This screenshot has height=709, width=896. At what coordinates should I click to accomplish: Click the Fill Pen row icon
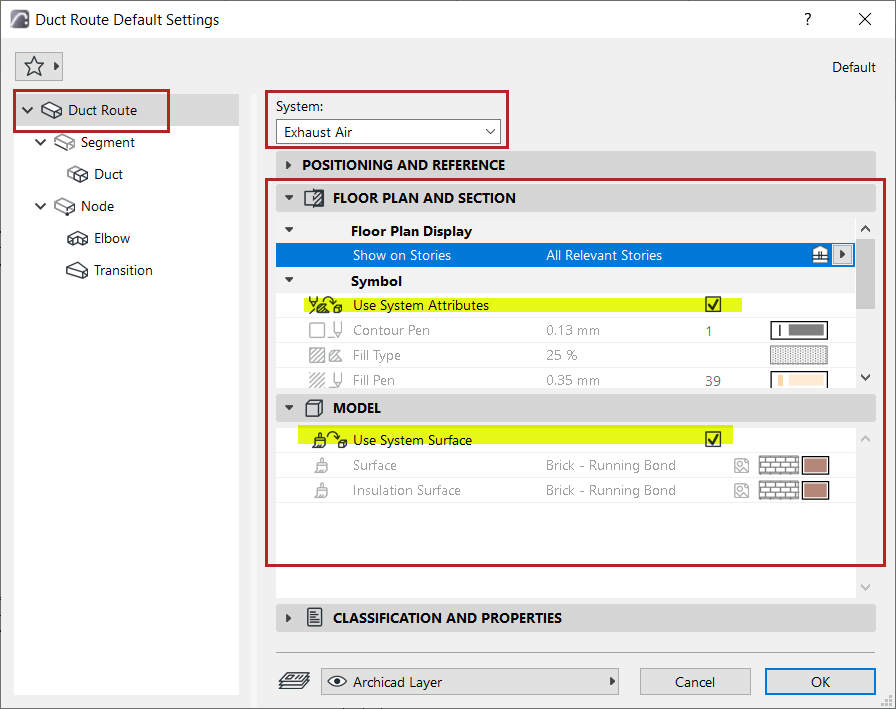[x=325, y=380]
